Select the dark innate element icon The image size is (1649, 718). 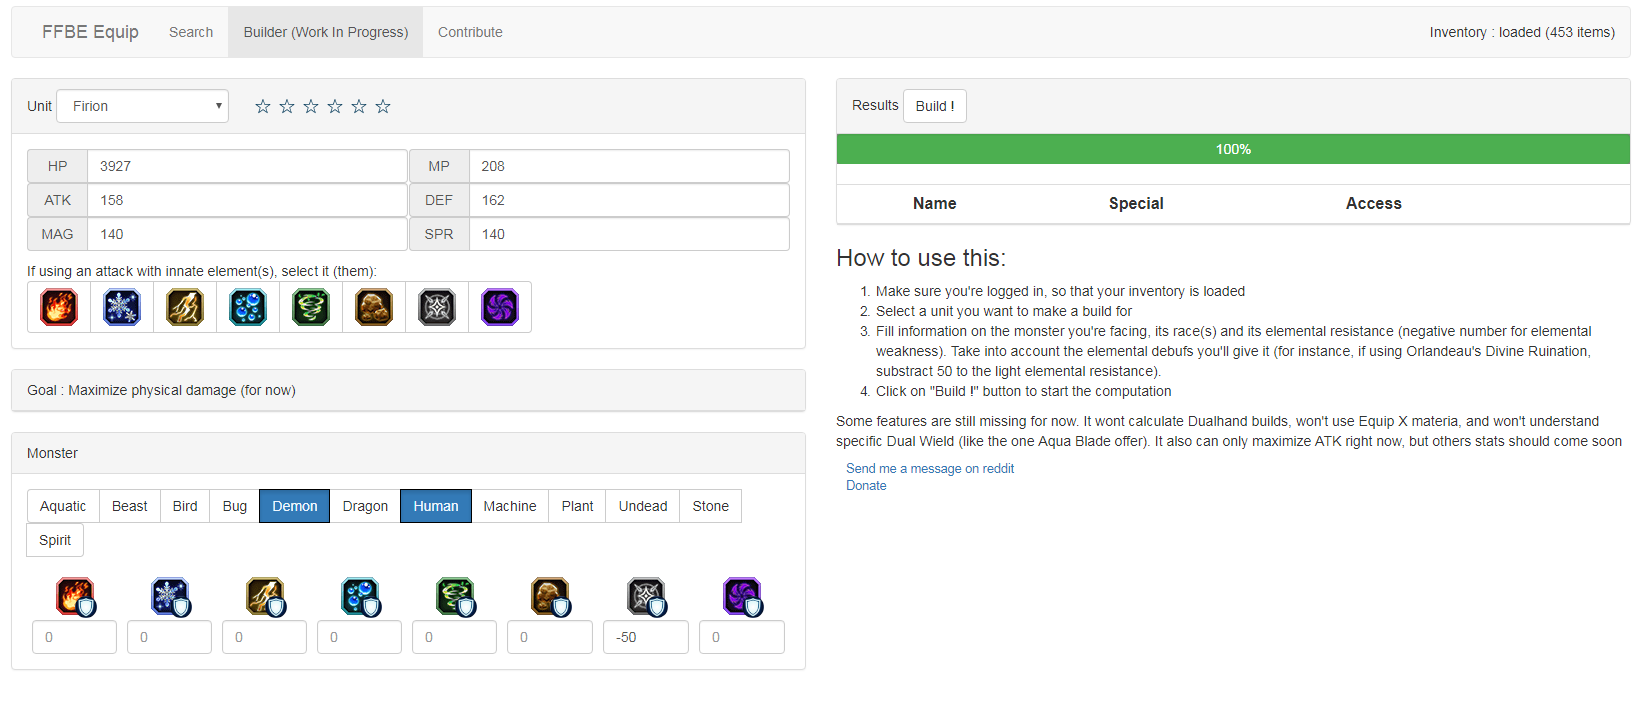(500, 307)
